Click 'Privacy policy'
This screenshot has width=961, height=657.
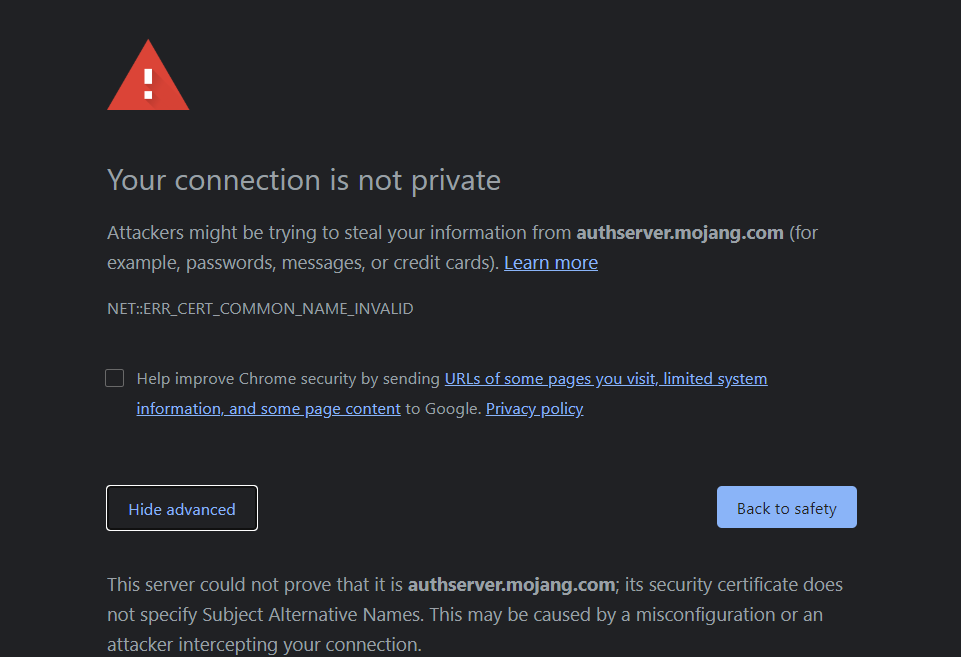pyautogui.click(x=534, y=408)
